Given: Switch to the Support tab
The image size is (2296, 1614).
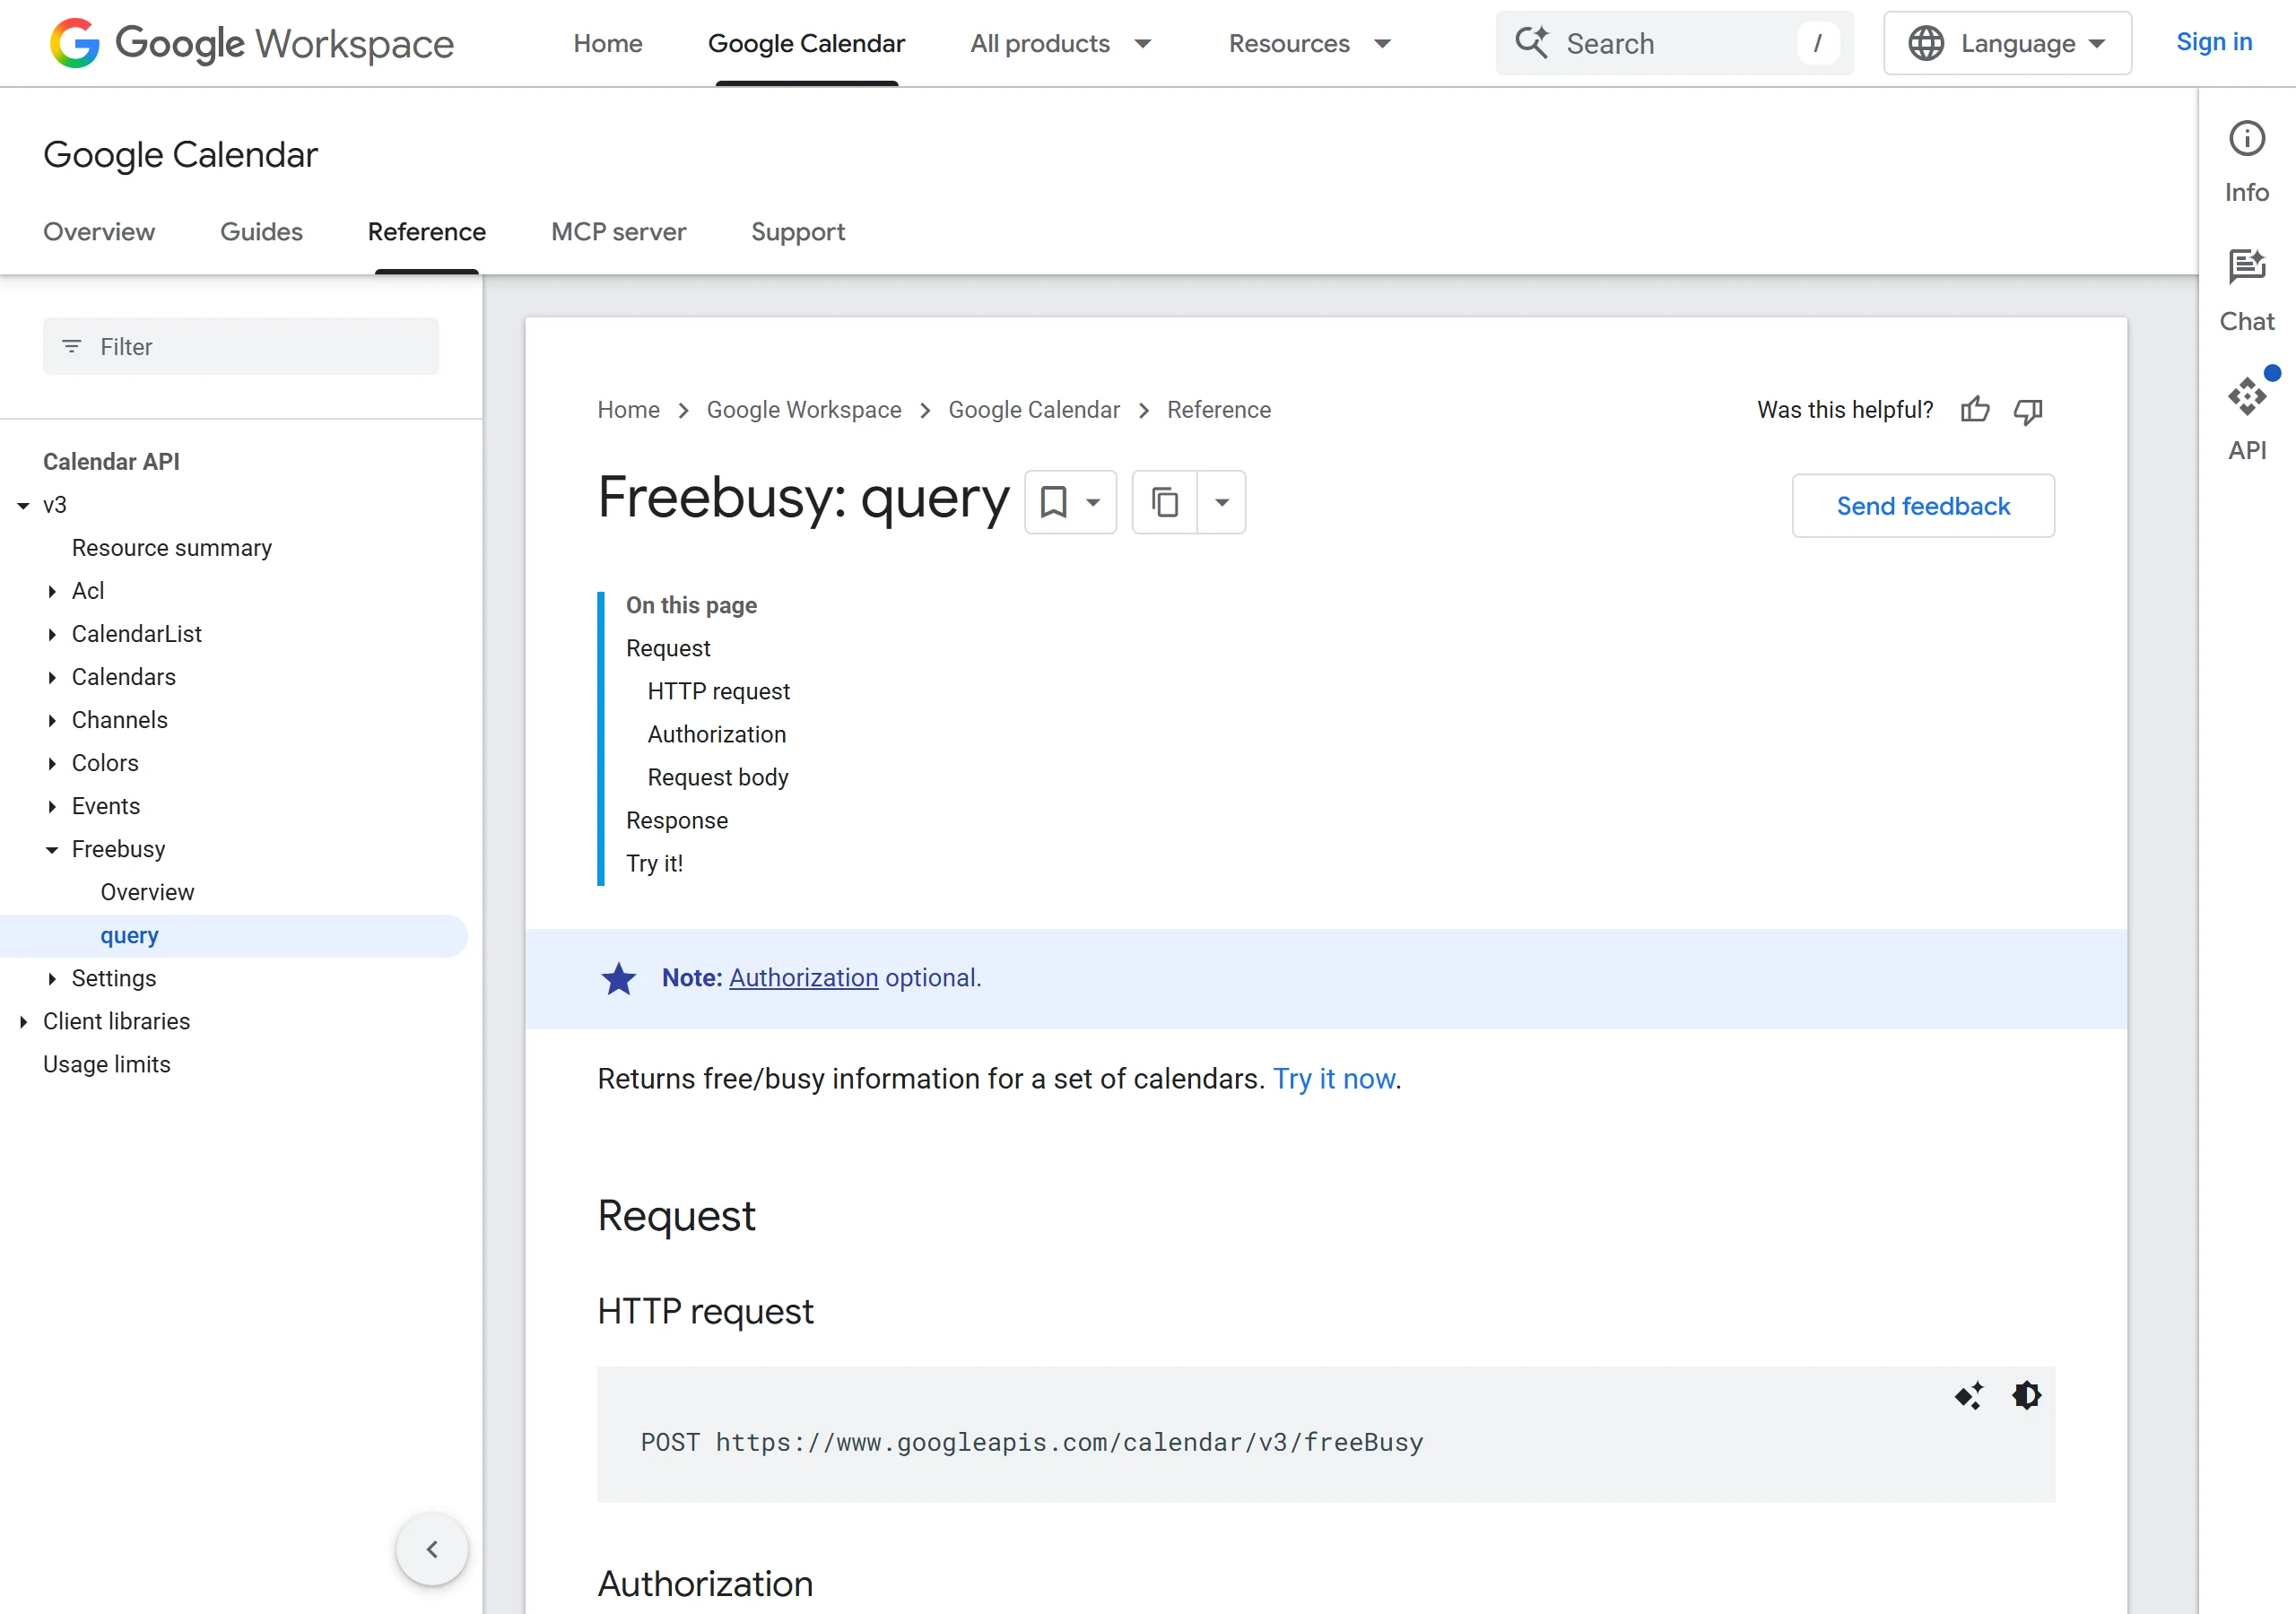Looking at the screenshot, I should tap(797, 231).
